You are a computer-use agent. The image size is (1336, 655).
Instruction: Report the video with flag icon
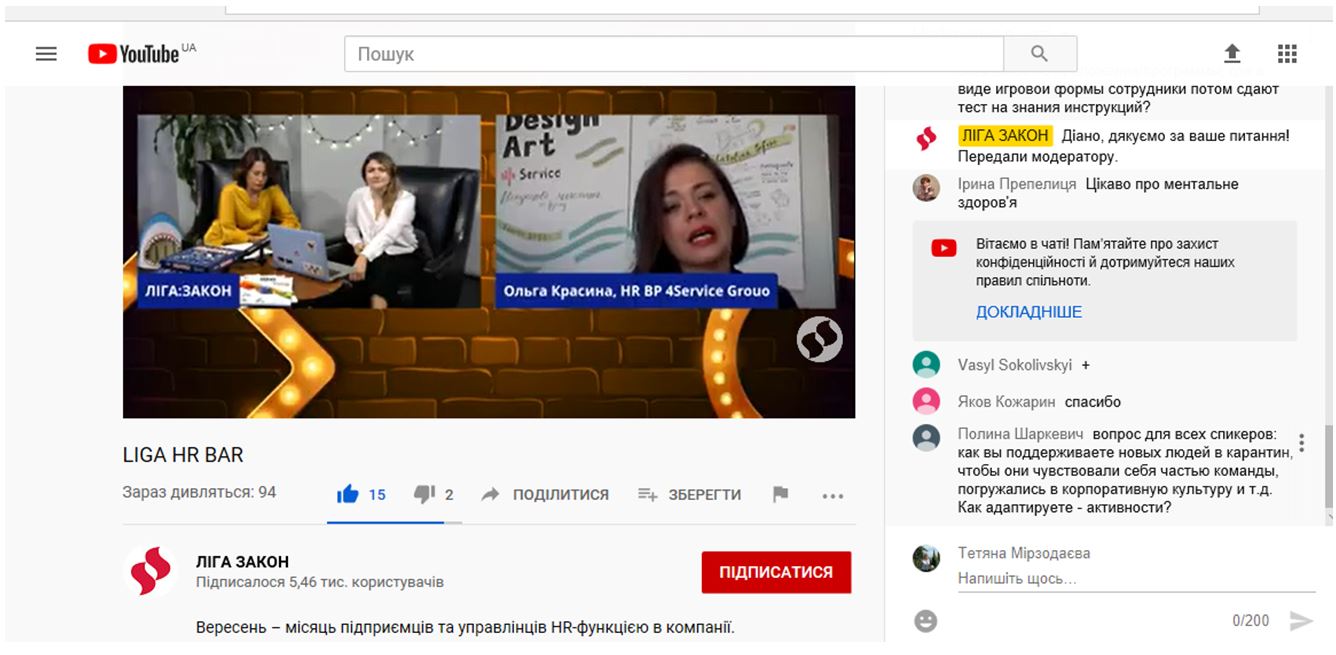781,494
